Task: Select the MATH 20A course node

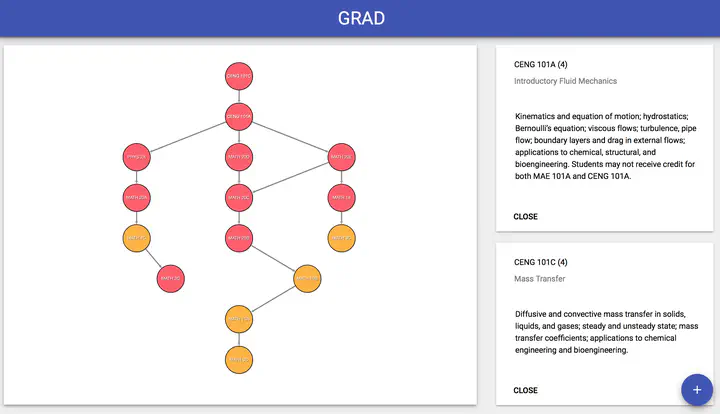Action: pos(136,197)
